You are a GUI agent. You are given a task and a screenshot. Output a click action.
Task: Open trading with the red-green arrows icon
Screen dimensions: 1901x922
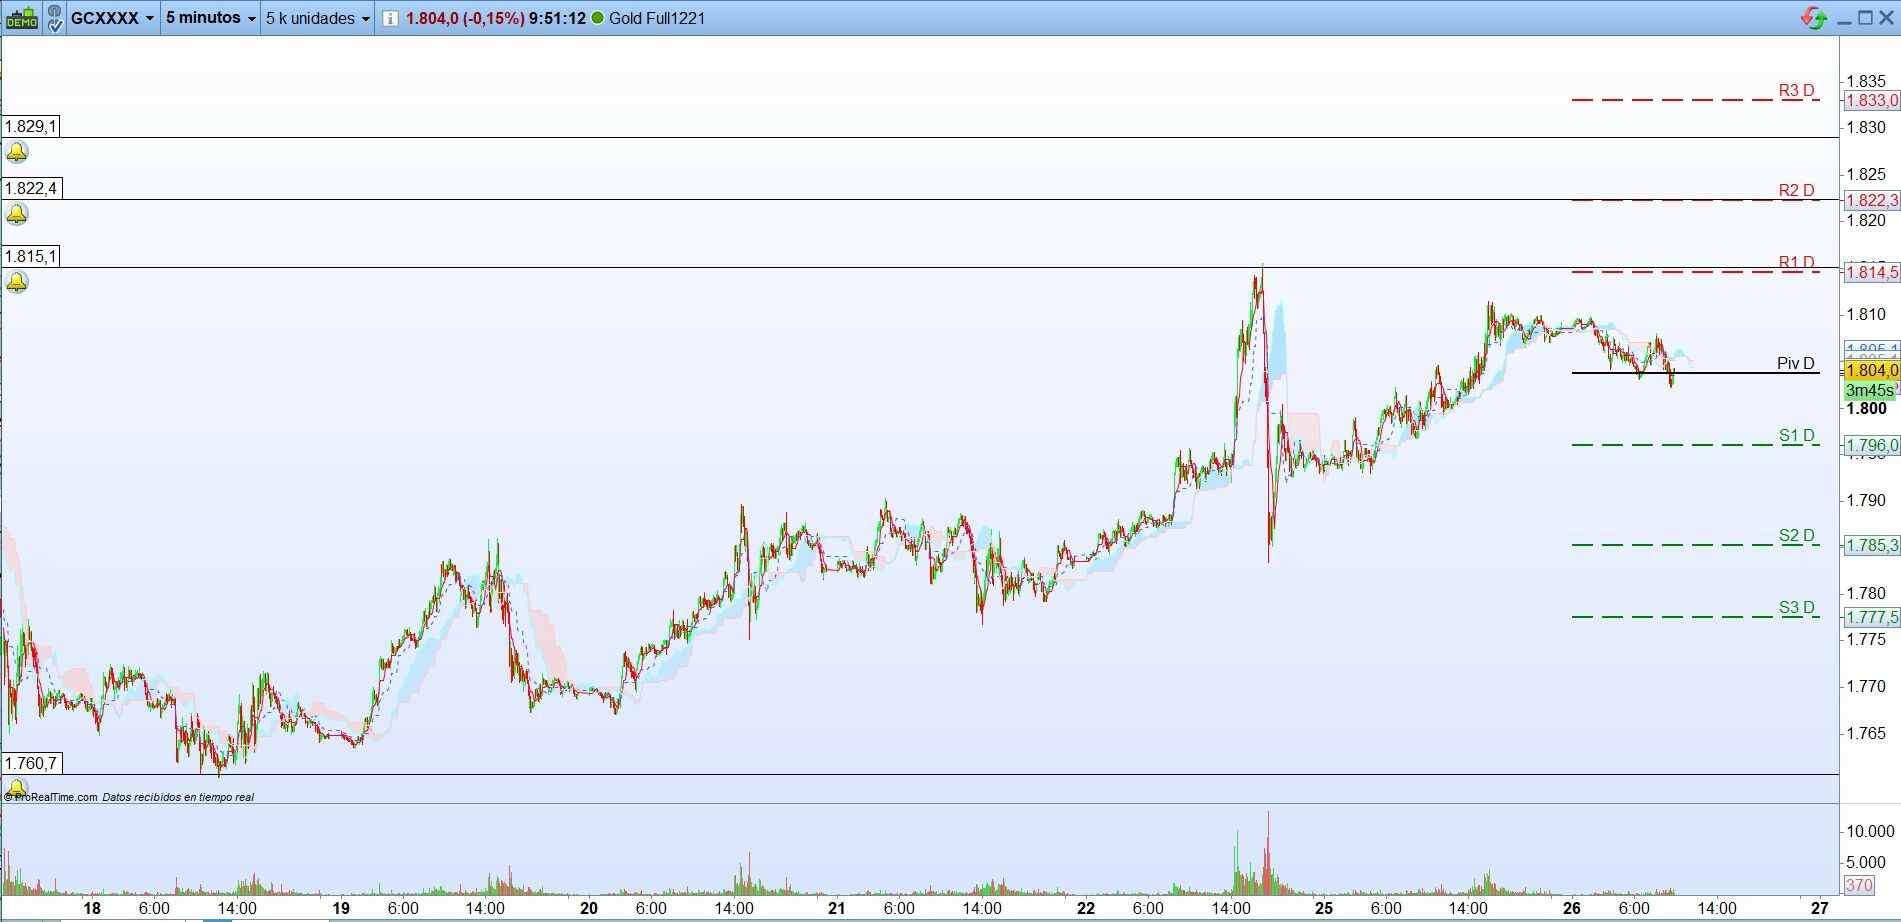coord(1813,18)
